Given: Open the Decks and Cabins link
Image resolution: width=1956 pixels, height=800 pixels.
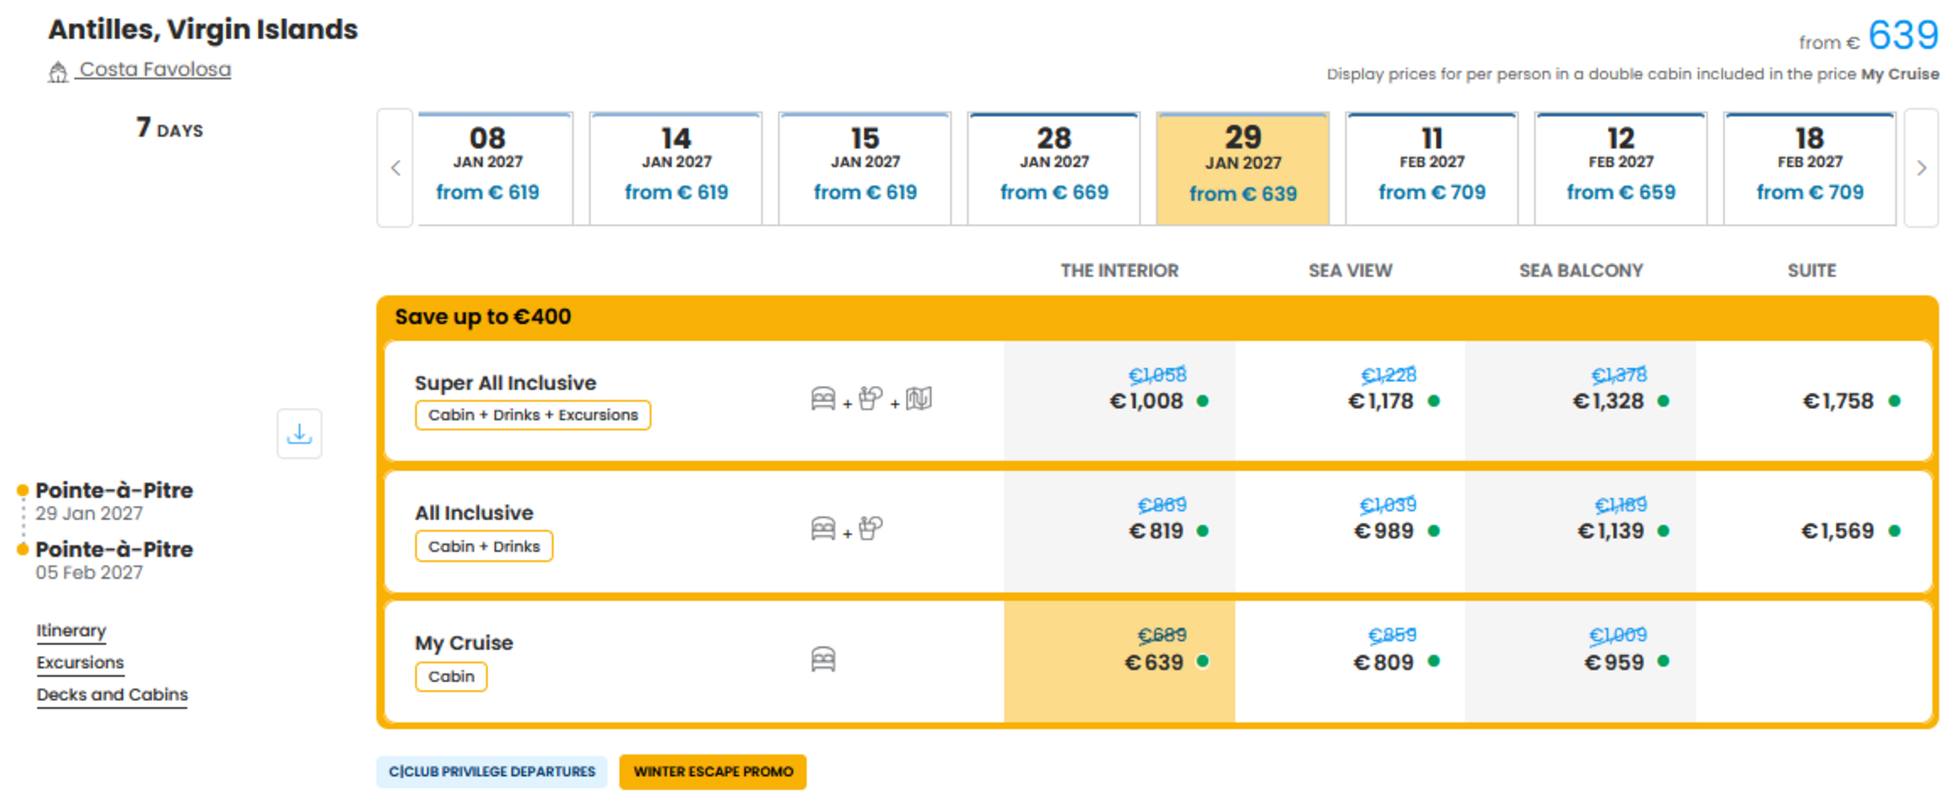Looking at the screenshot, I should click(112, 695).
